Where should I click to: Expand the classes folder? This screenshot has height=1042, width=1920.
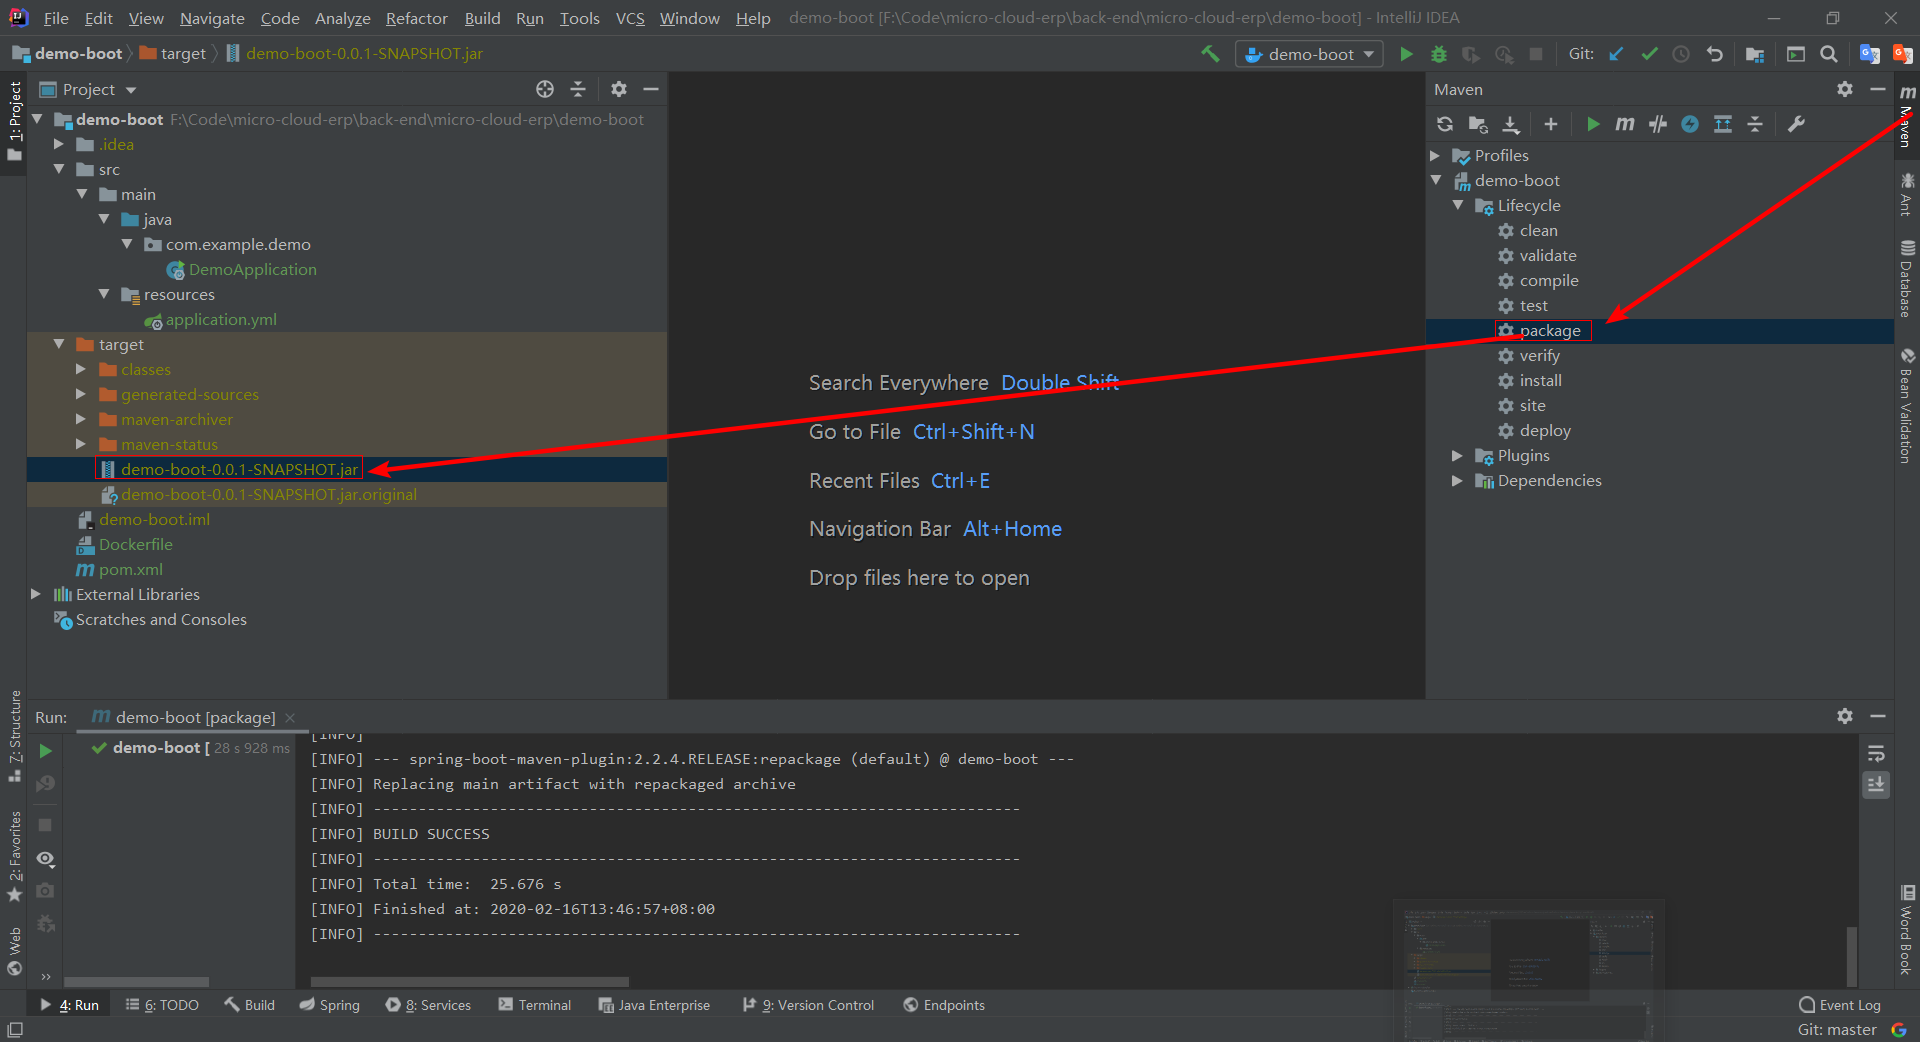(81, 369)
